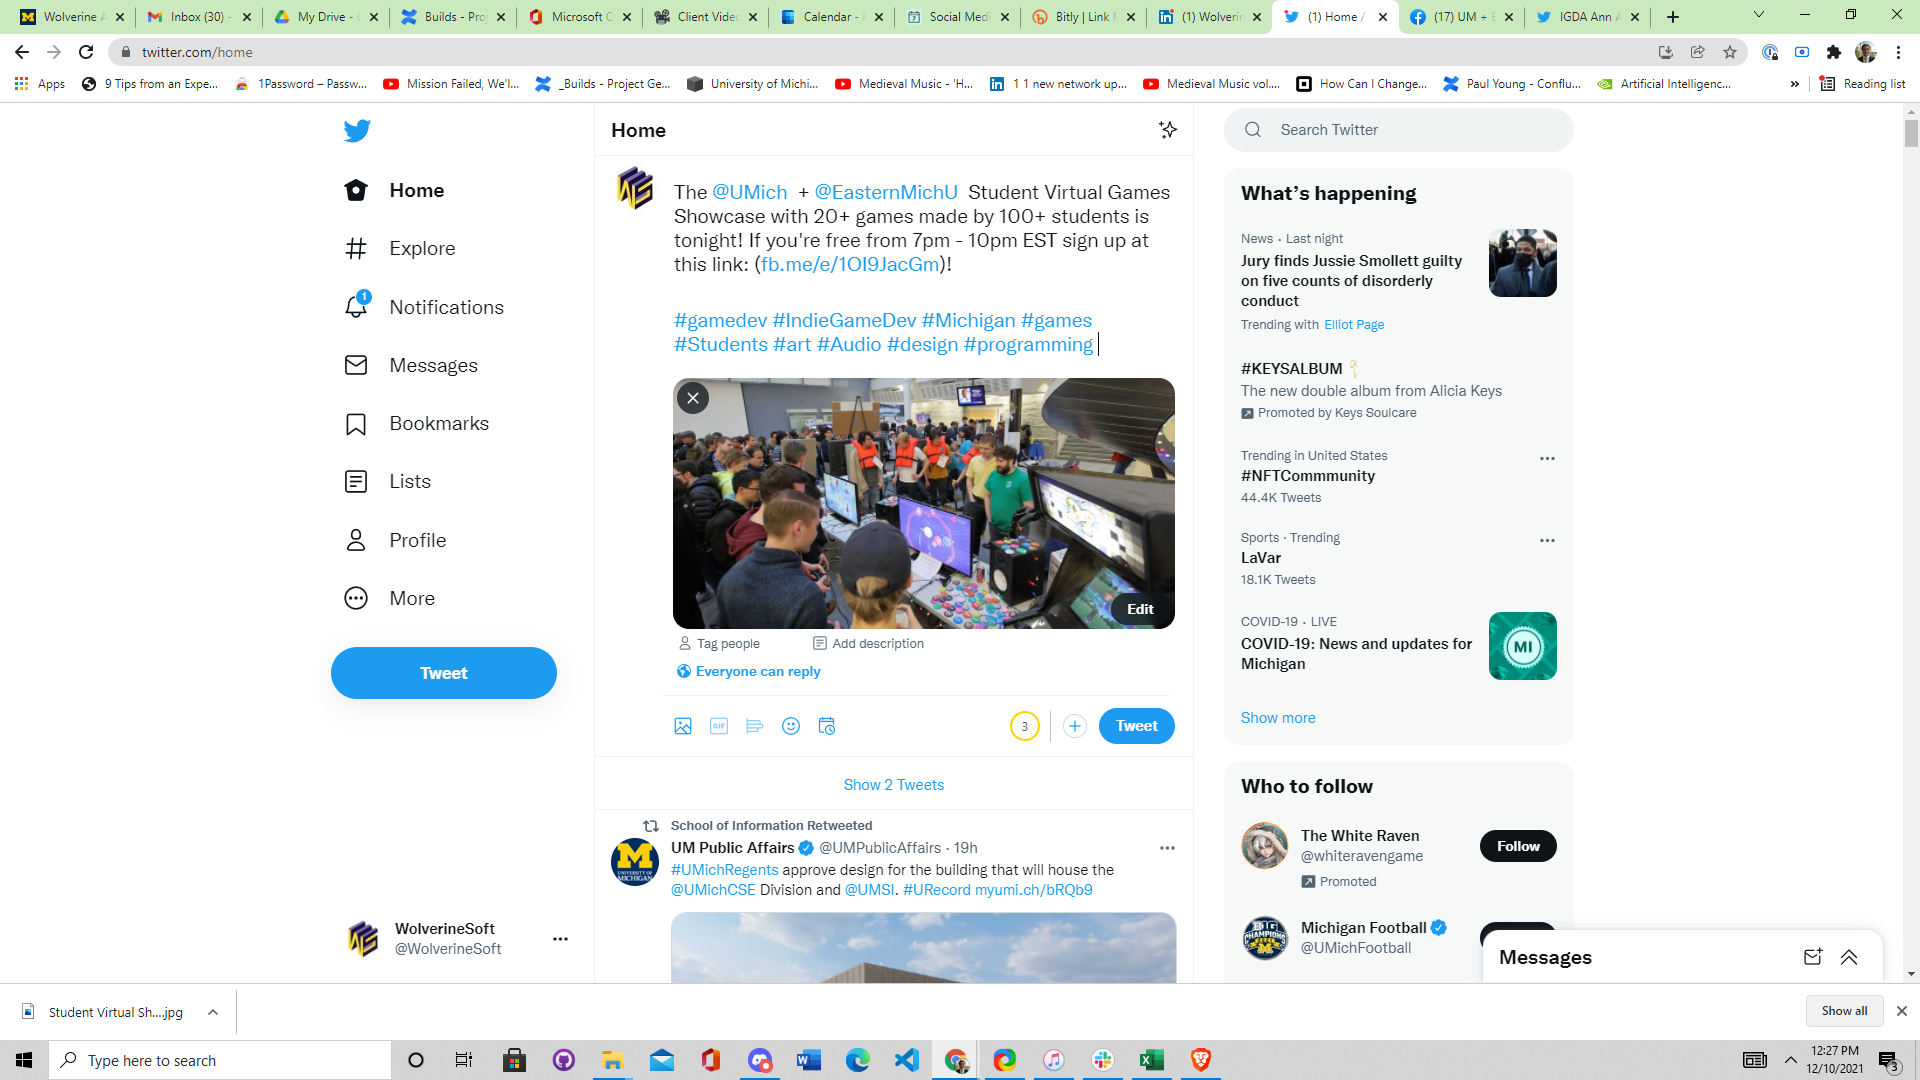Add another tweet with plus icon
1920x1080 pixels.
coord(1075,726)
